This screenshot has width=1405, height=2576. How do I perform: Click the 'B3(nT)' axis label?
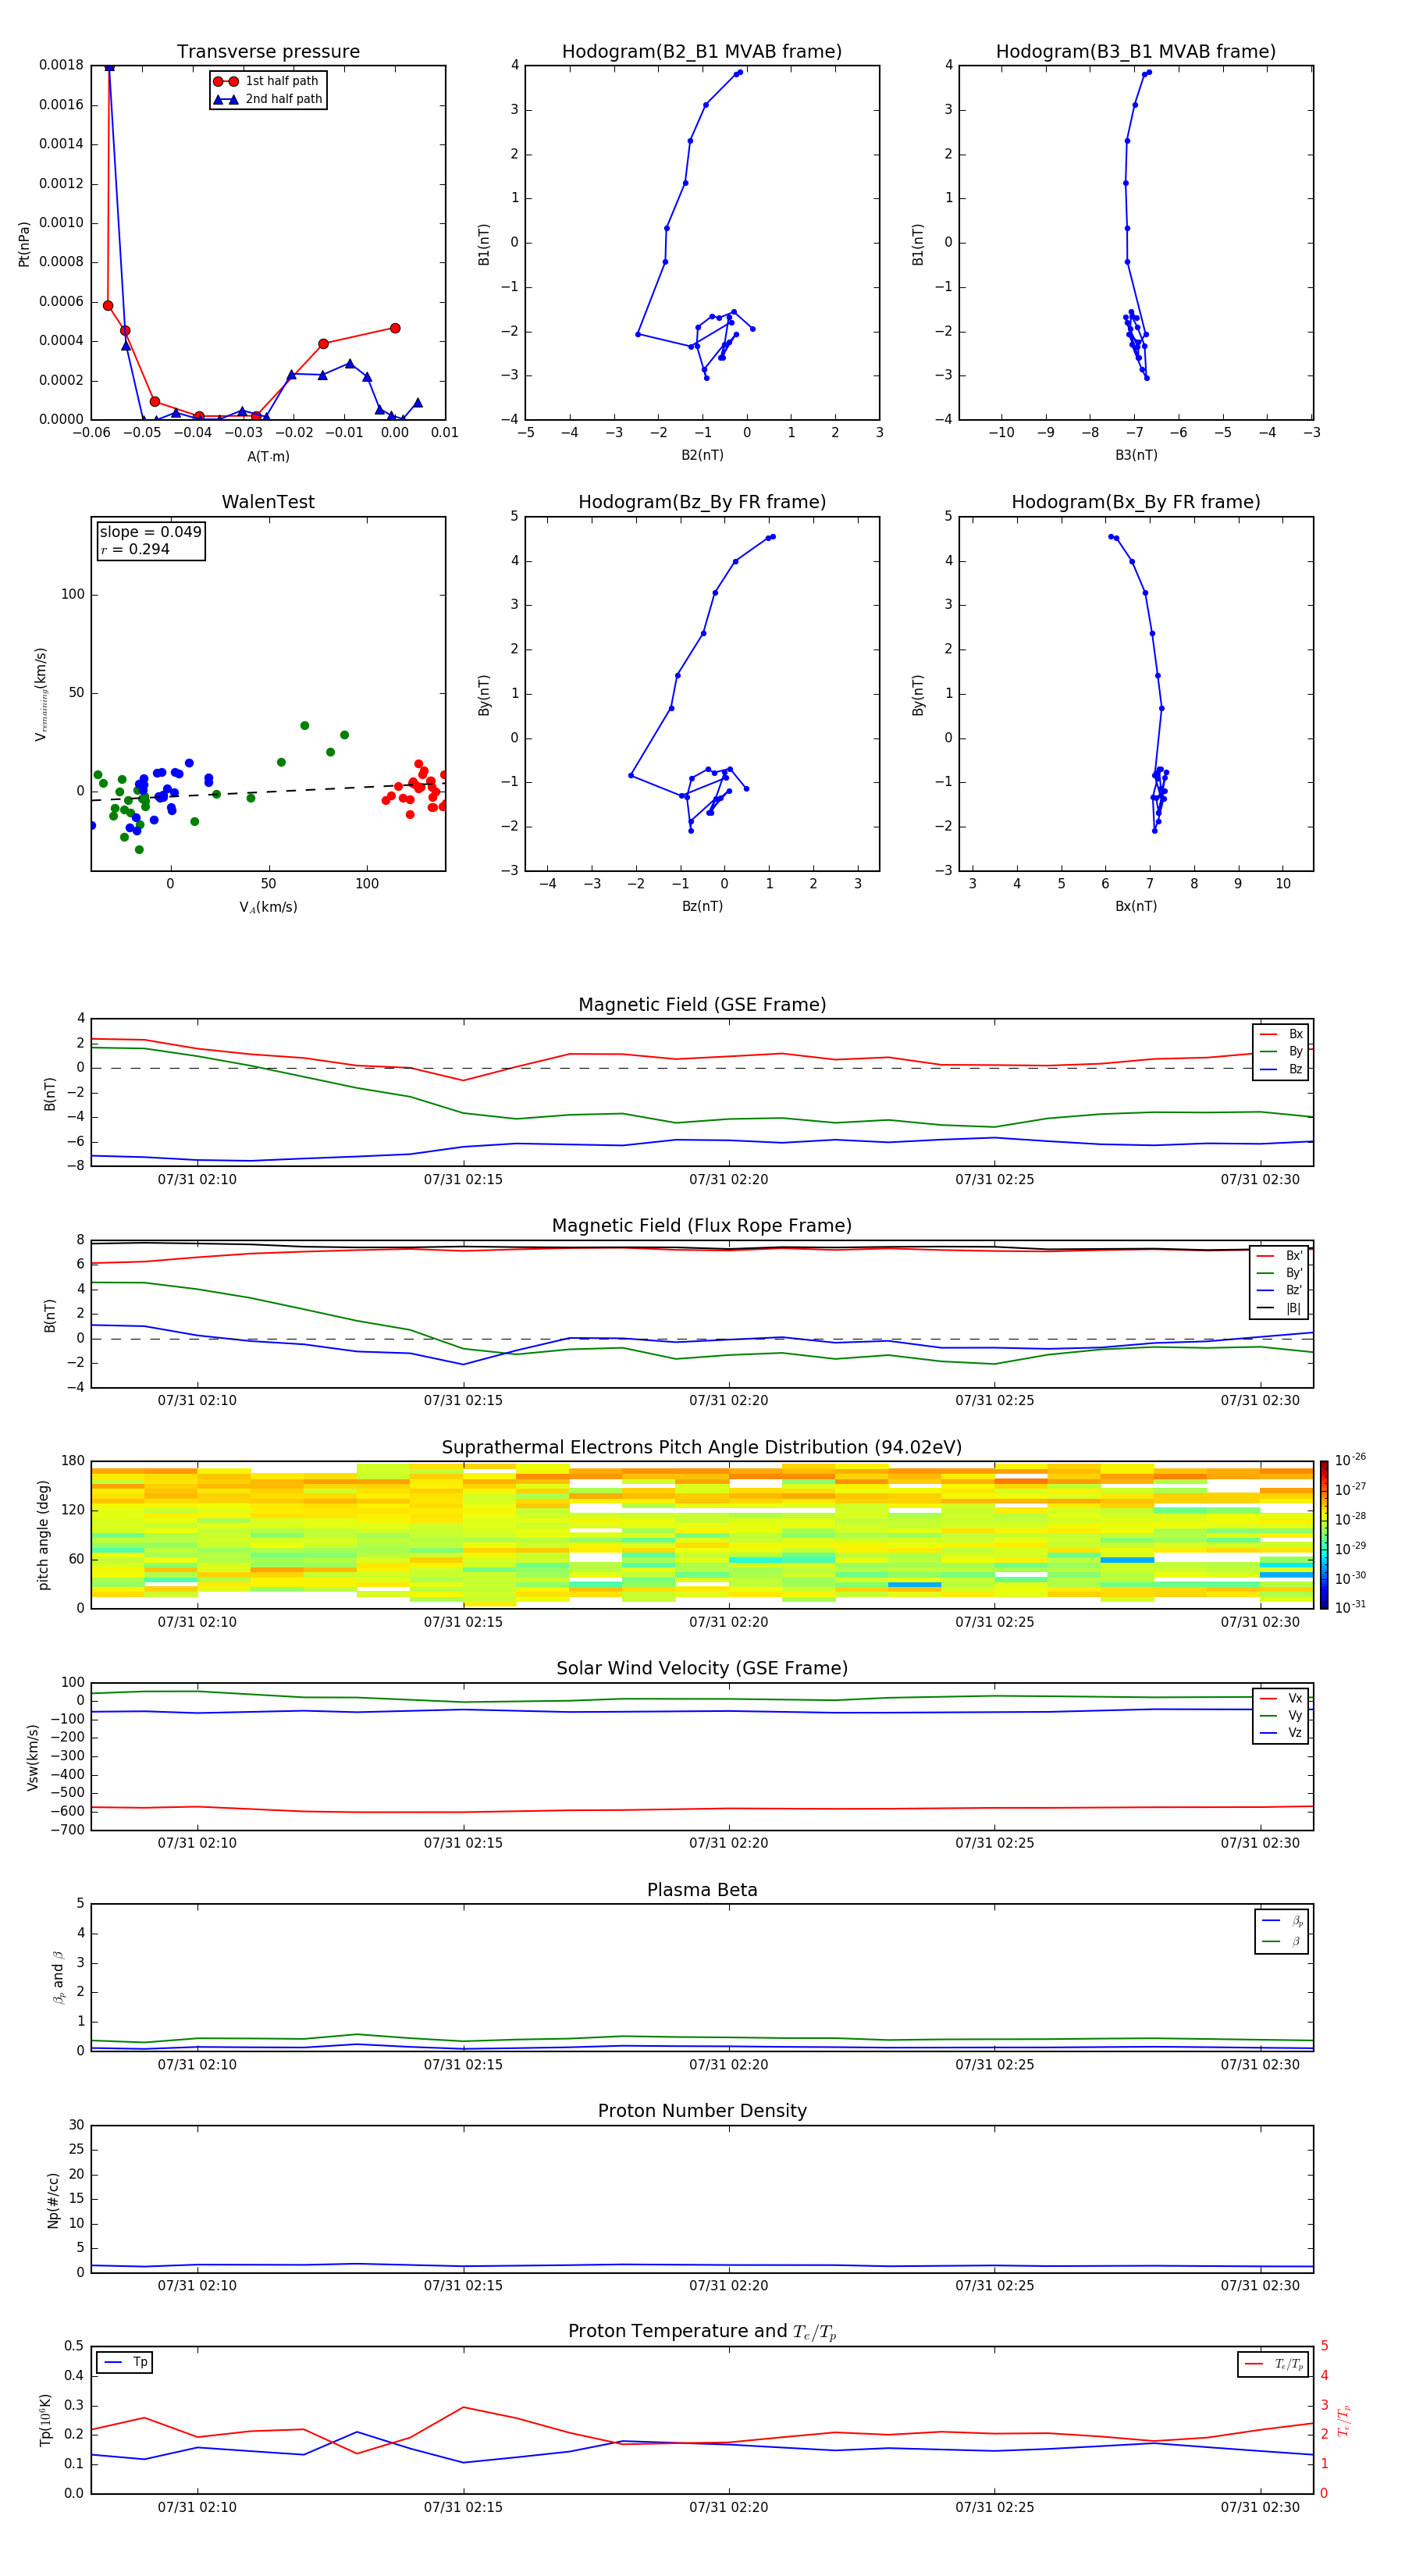pyautogui.click(x=1136, y=455)
